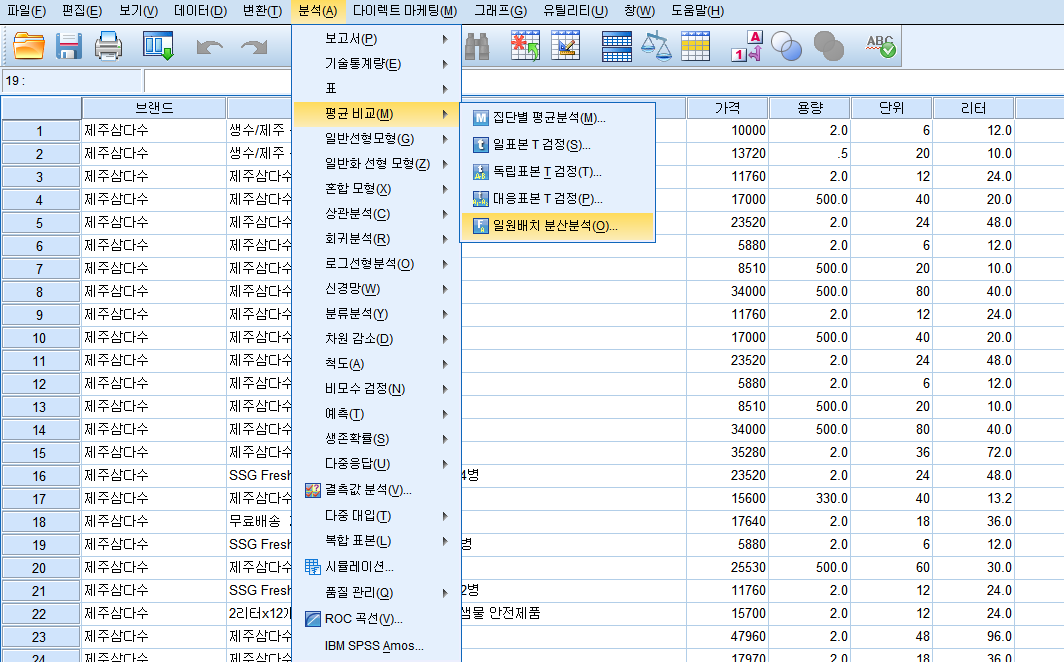
Task: Expand the 기술통계량(E) submenu
Action: pyautogui.click(x=377, y=64)
